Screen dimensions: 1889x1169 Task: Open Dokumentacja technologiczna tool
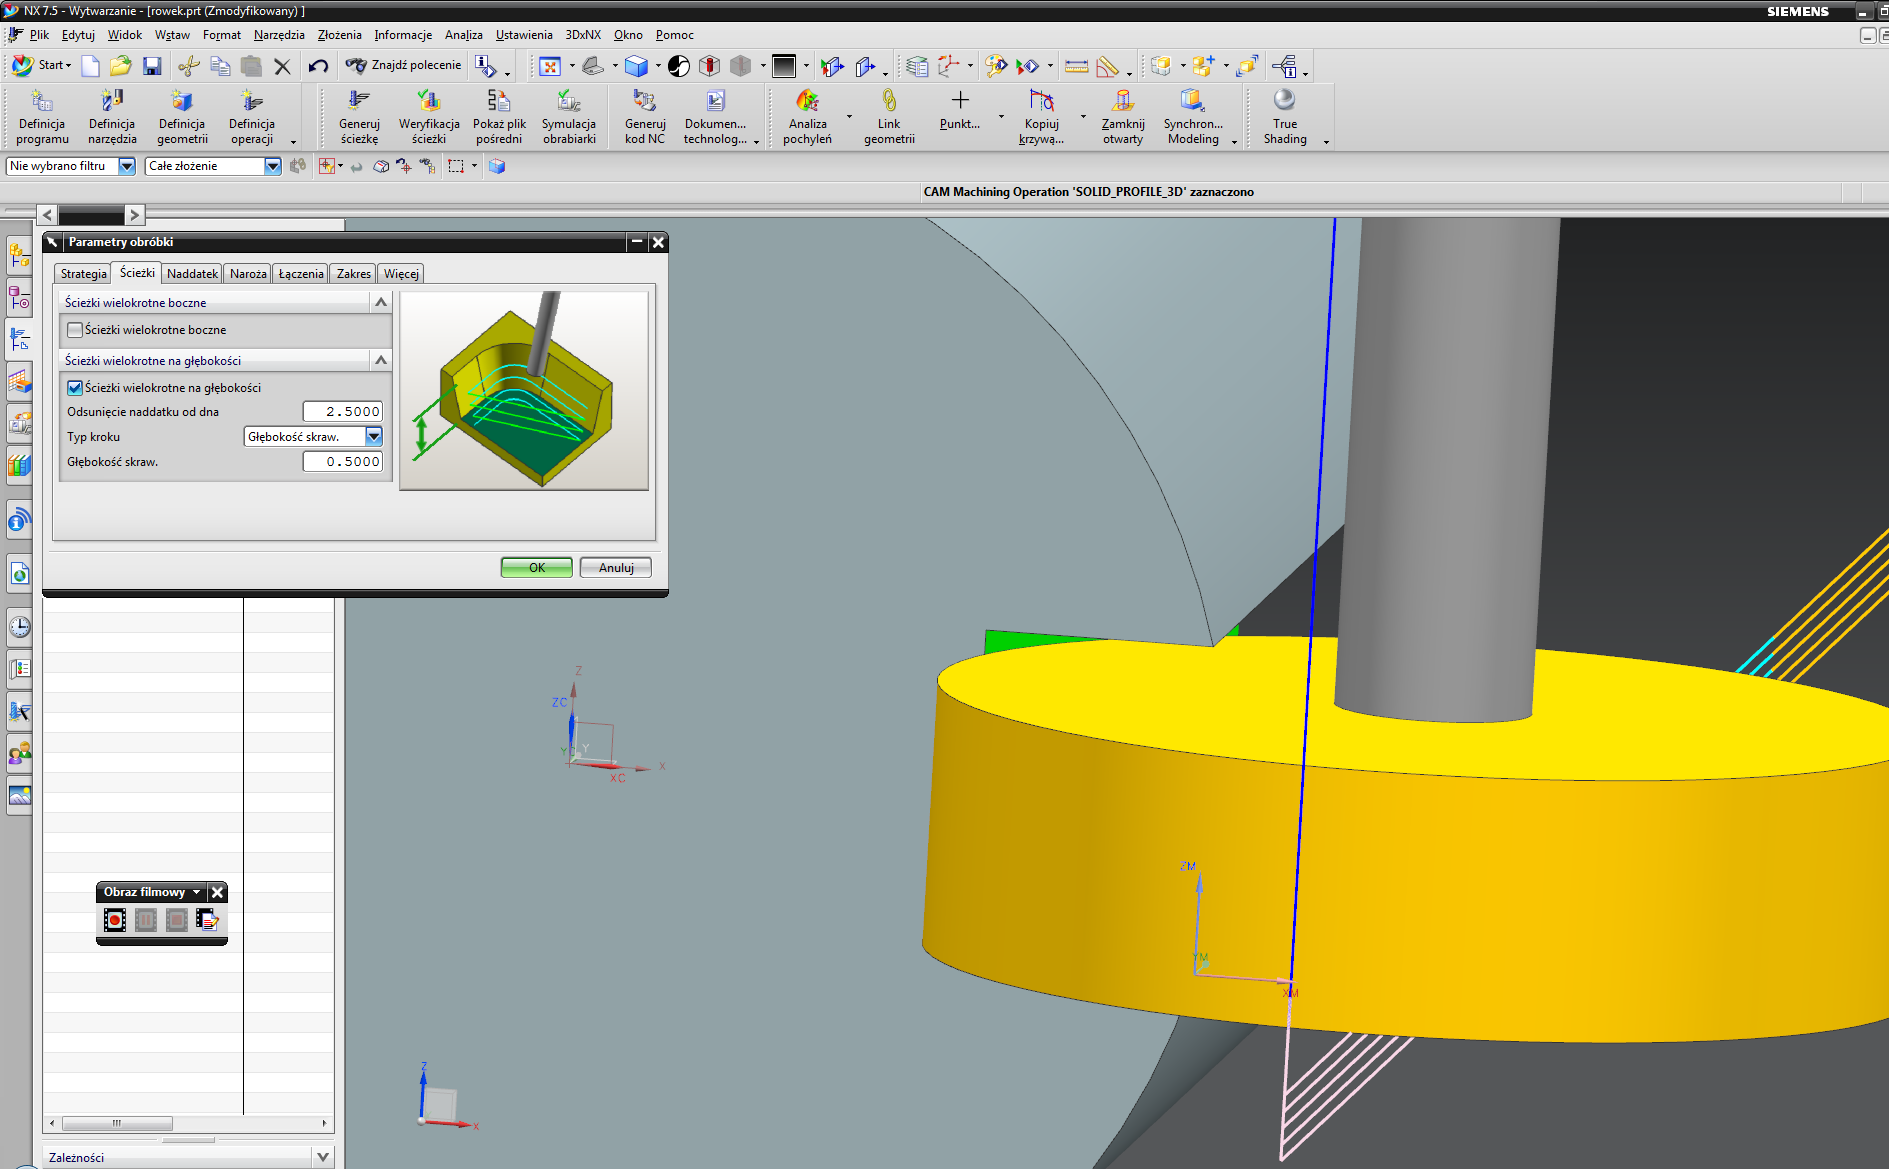click(x=715, y=116)
